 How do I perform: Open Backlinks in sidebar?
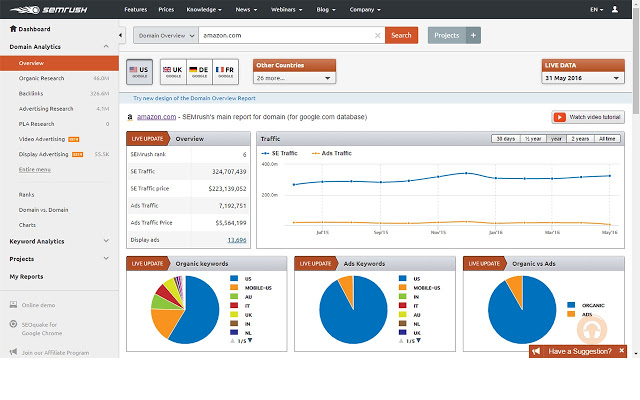(31, 93)
